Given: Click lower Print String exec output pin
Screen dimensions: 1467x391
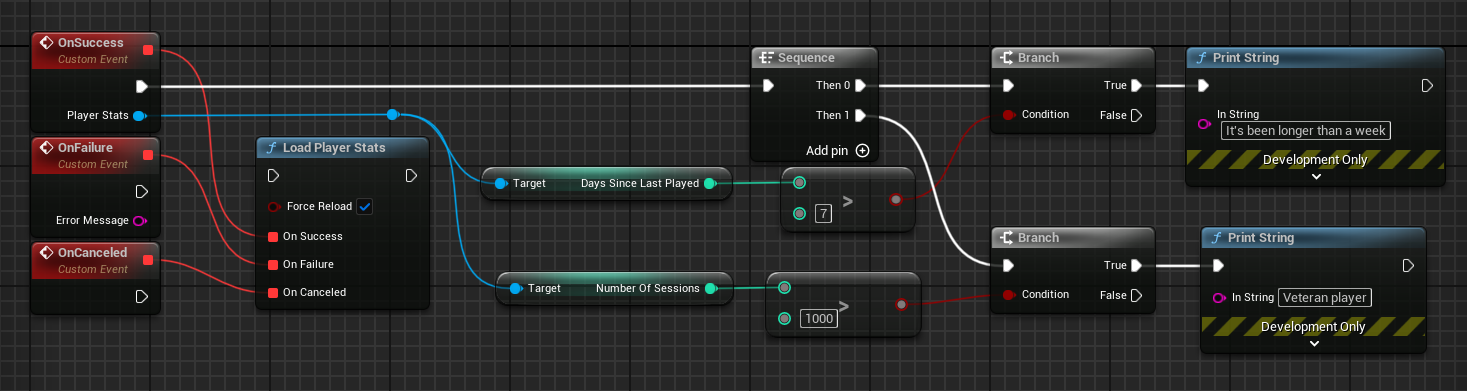Looking at the screenshot, I should [1408, 266].
